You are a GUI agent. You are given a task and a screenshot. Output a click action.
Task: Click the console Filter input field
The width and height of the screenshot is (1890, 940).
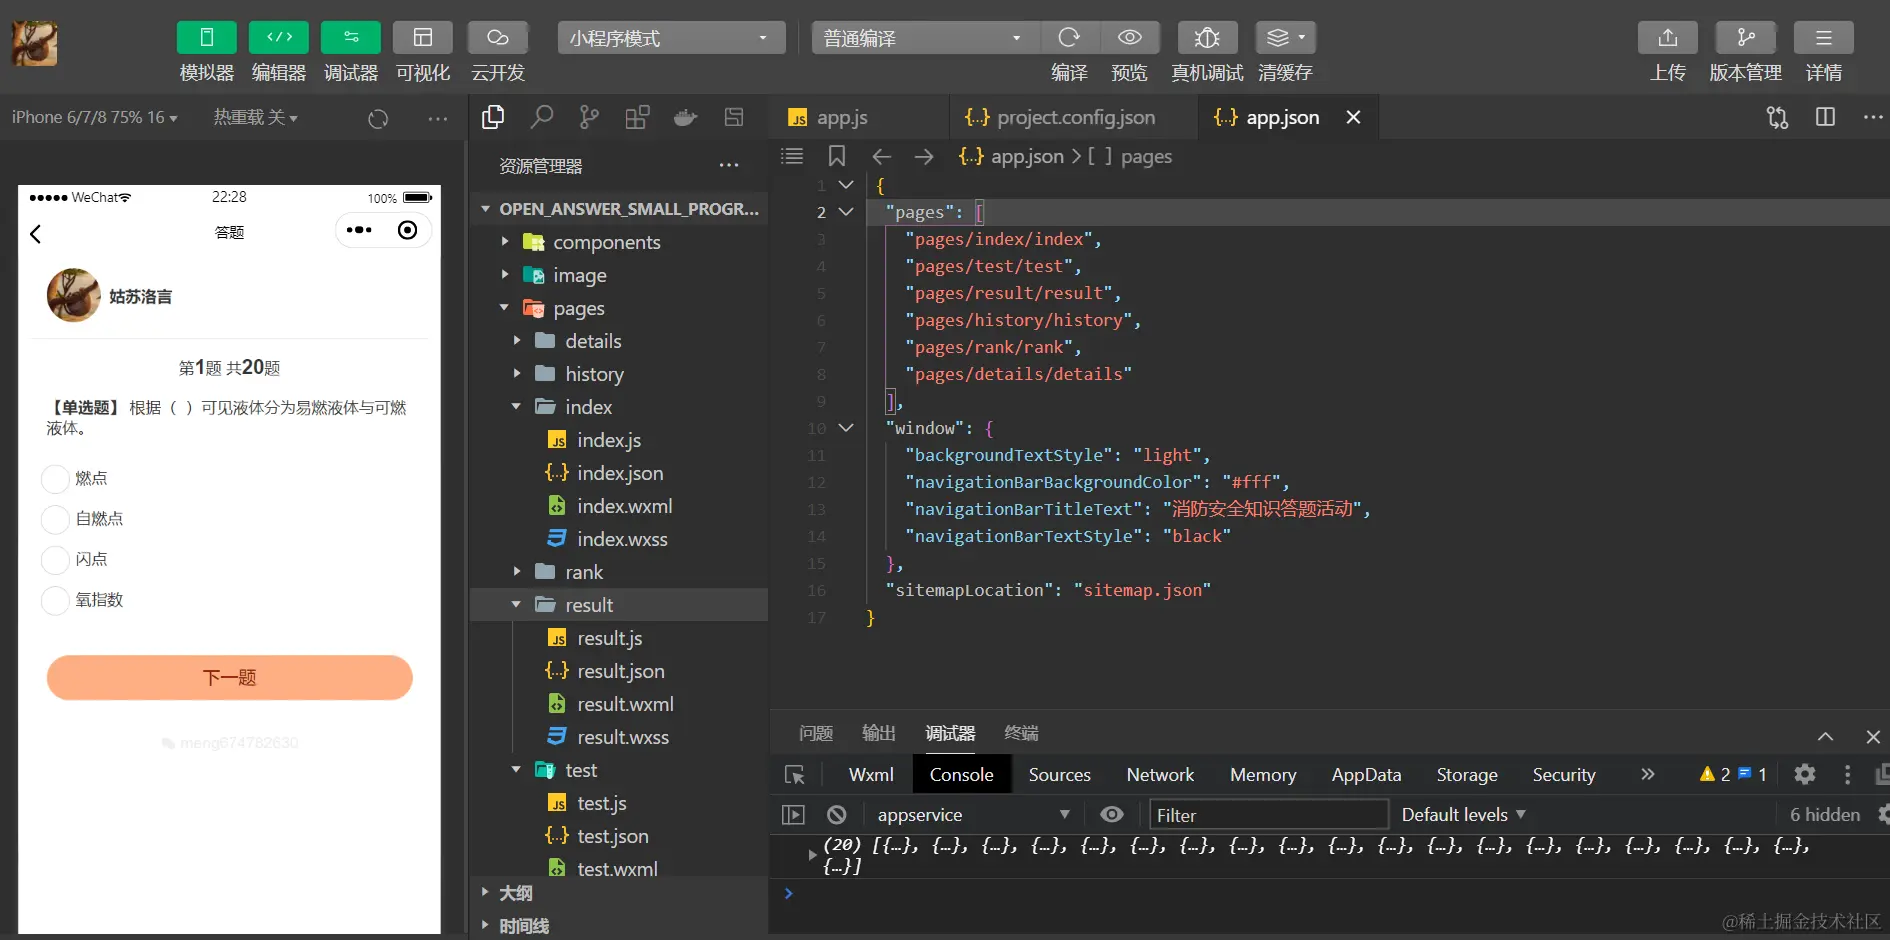click(1269, 815)
